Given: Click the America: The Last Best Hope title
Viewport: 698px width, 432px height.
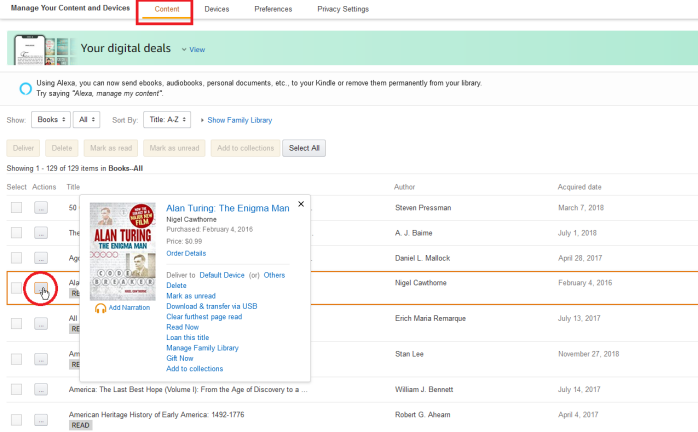Looking at the screenshot, I should 188,389.
